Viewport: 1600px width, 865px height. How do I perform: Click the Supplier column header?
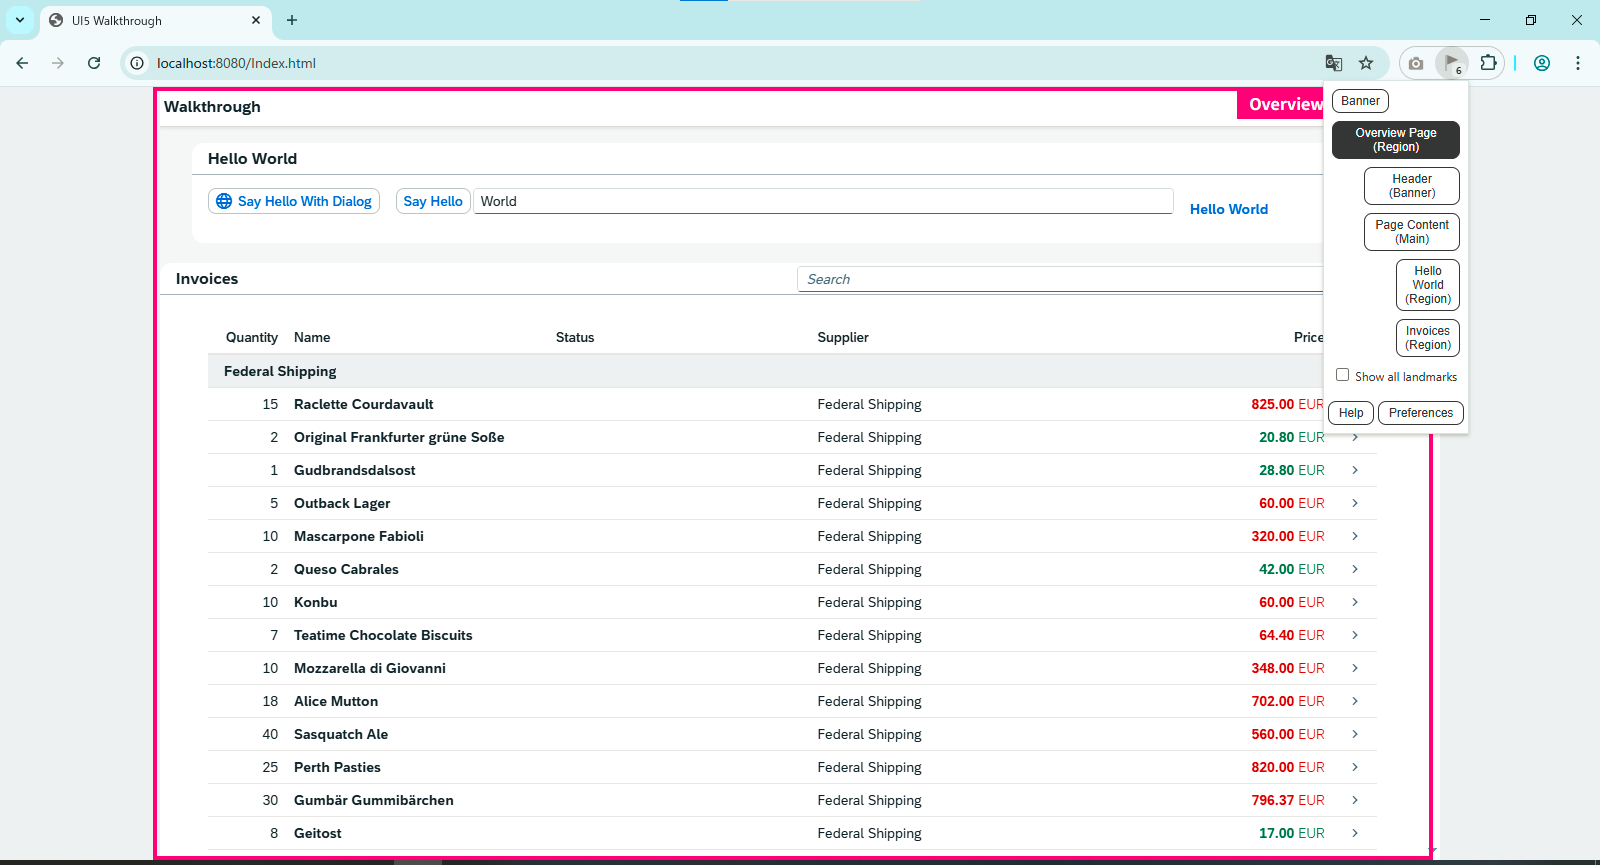pyautogui.click(x=843, y=338)
